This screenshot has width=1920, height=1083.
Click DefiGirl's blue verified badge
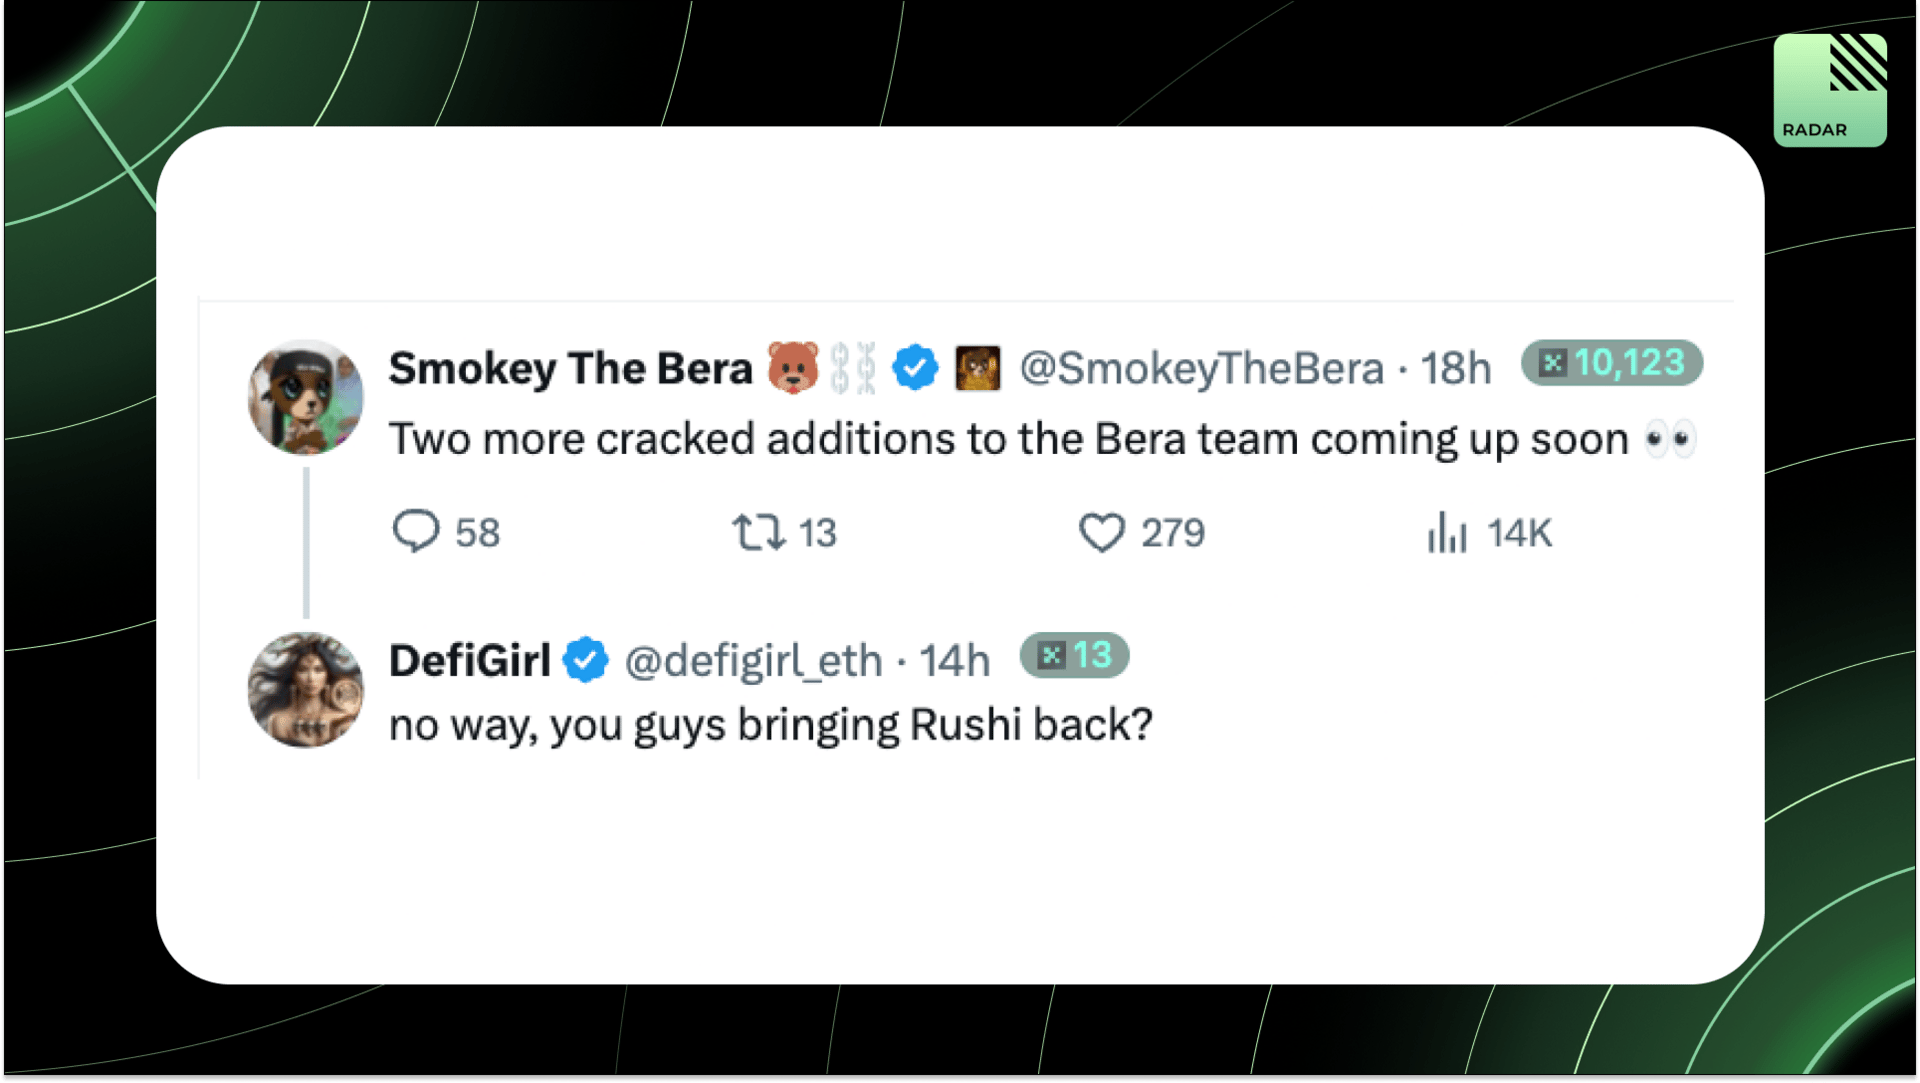[x=586, y=660]
